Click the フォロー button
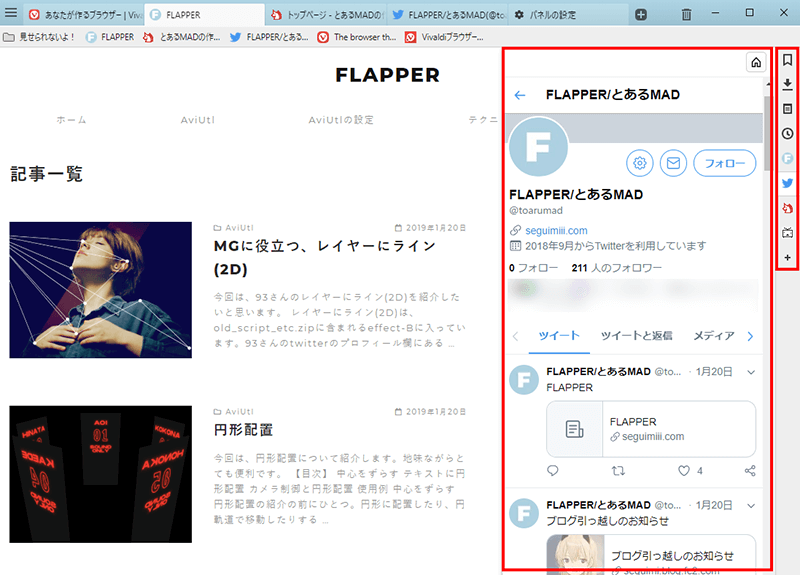This screenshot has width=800, height=575. [724, 163]
